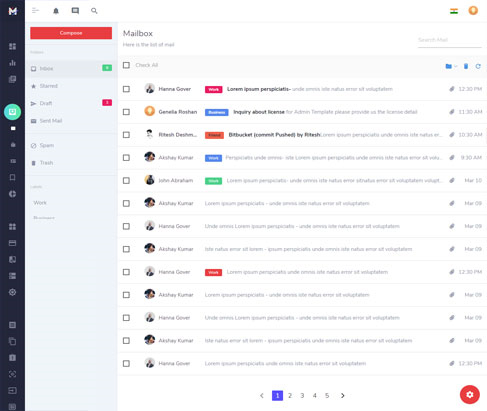Open the red settings gear floating button
Screen dimensions: 487x411
coord(470,395)
